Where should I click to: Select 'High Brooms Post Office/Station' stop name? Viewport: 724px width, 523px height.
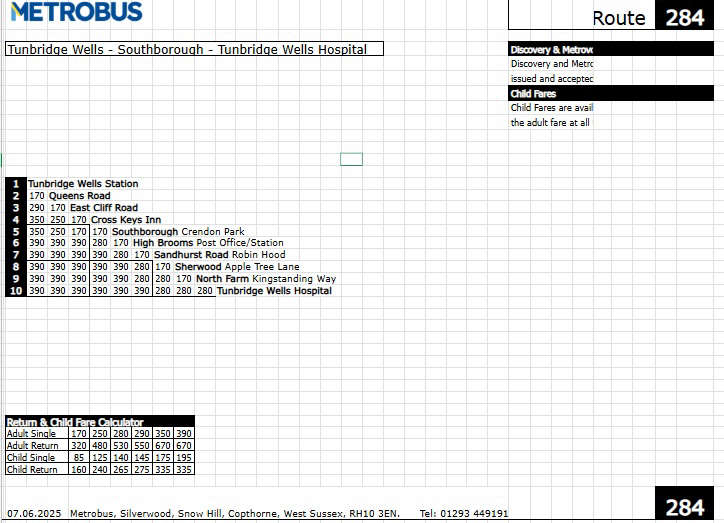point(208,243)
